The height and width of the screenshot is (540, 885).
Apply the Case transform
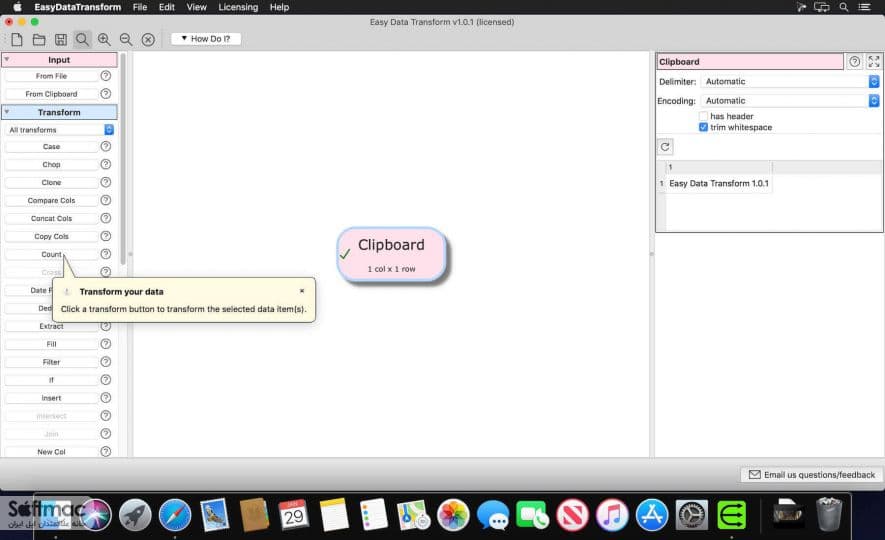coord(51,146)
